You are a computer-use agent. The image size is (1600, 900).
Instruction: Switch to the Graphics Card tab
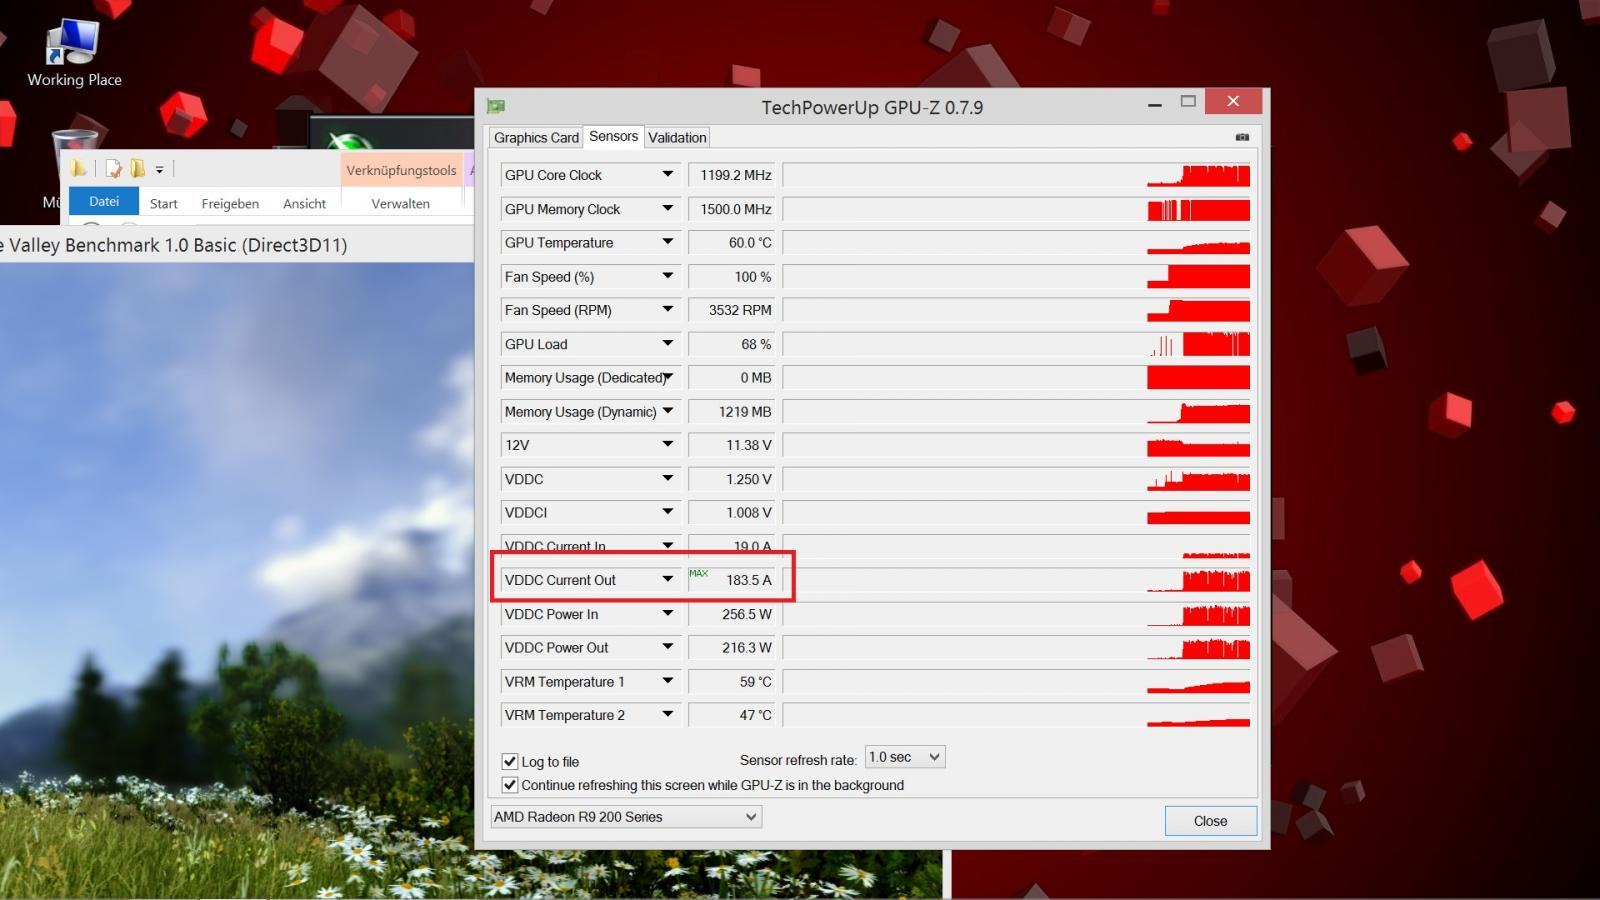coord(536,138)
